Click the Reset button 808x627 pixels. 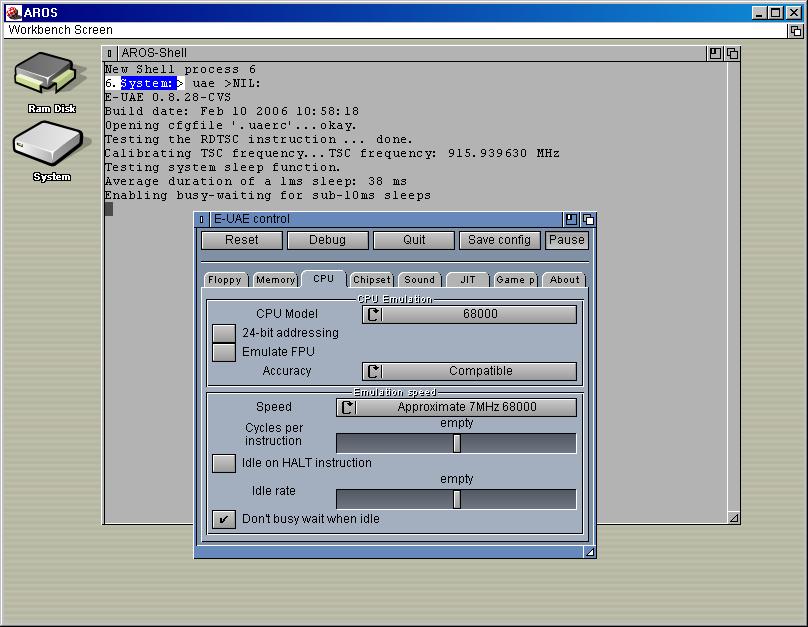click(x=242, y=240)
